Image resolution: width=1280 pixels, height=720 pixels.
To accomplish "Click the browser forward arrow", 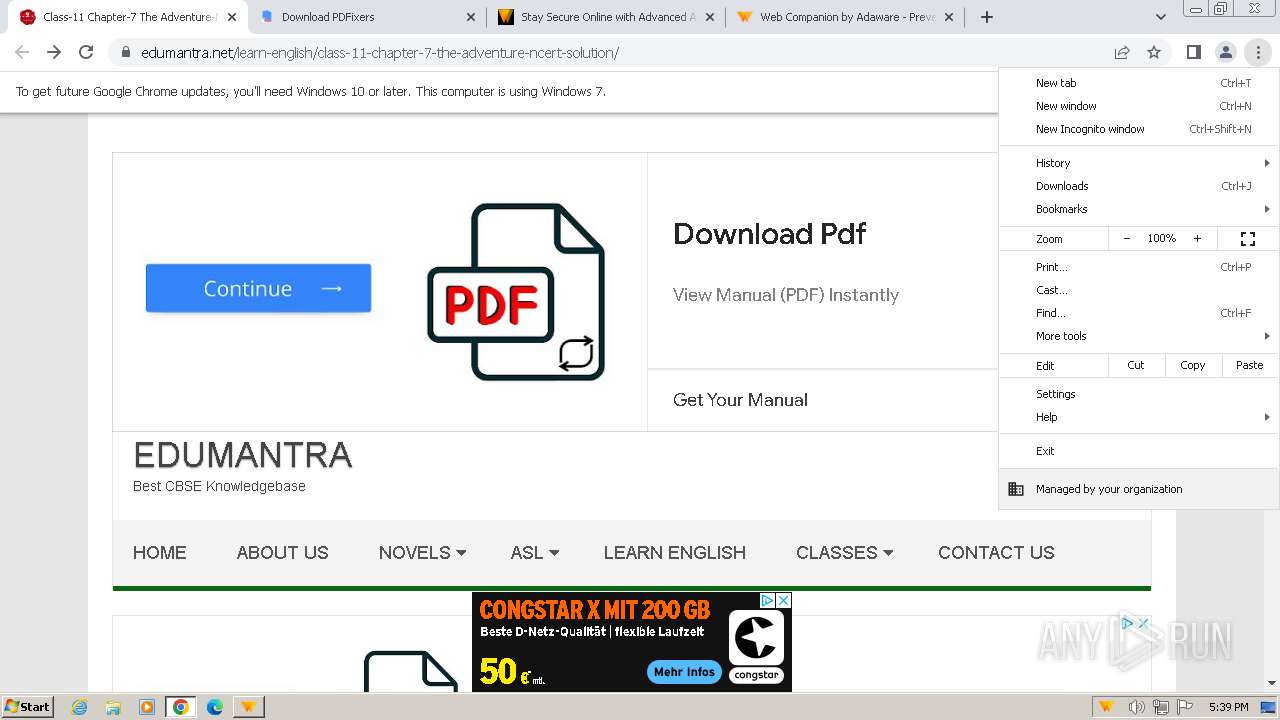I will coord(54,52).
